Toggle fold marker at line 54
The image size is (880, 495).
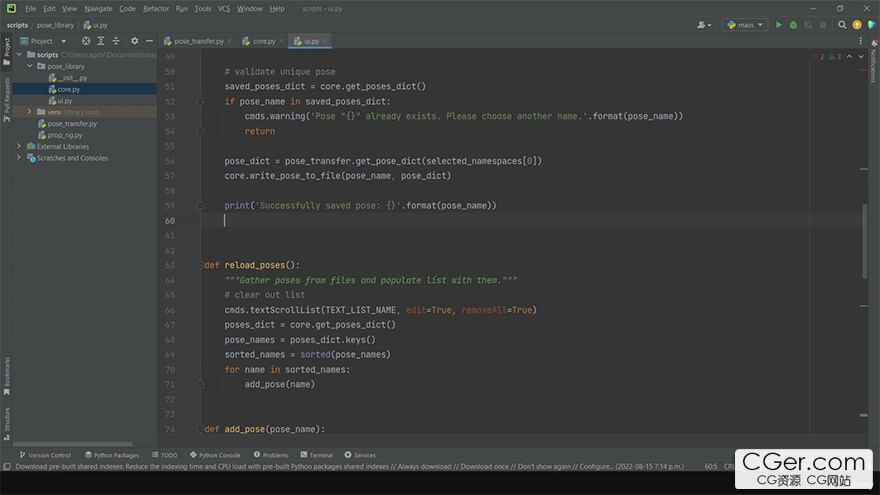click(x=200, y=131)
